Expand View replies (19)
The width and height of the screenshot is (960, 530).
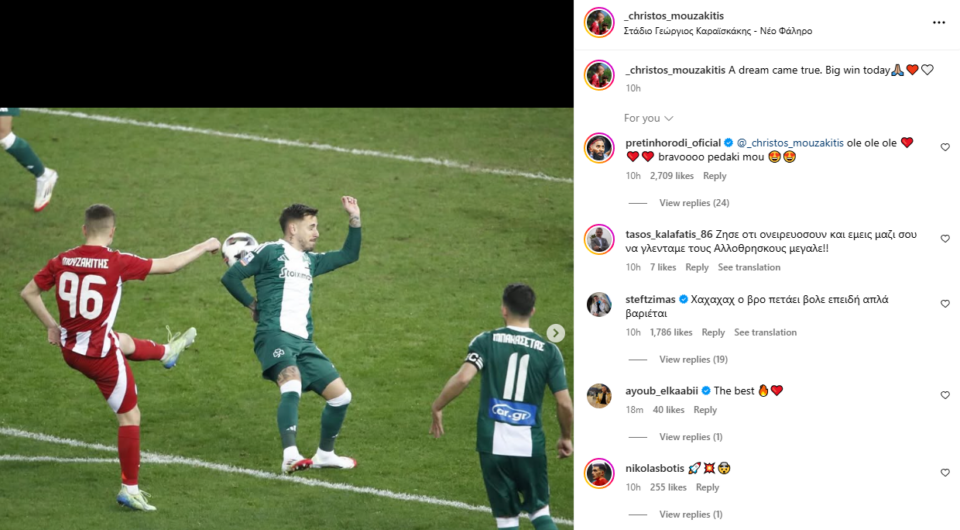point(693,359)
